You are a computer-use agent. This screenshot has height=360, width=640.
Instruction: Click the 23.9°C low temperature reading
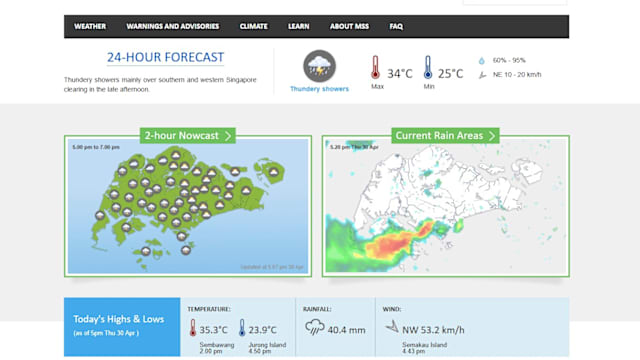[x=262, y=330]
